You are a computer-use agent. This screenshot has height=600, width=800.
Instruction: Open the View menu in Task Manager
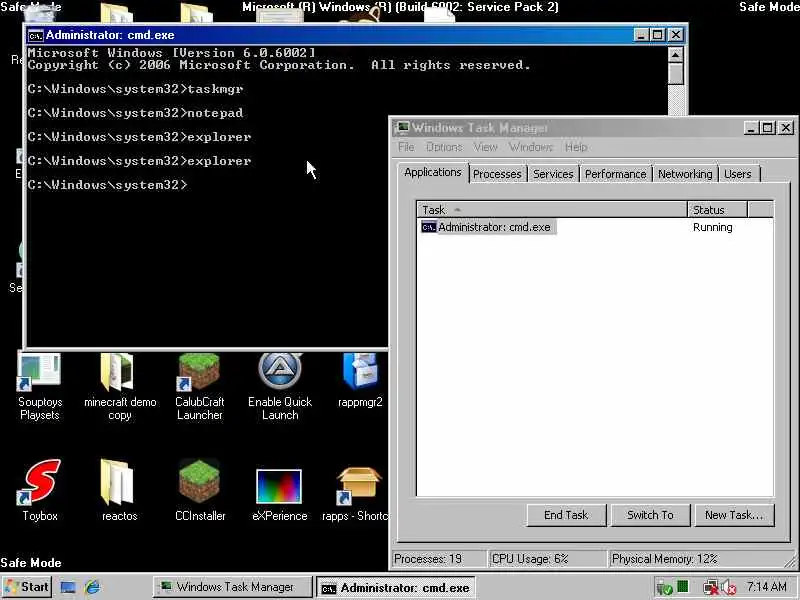[x=485, y=147]
